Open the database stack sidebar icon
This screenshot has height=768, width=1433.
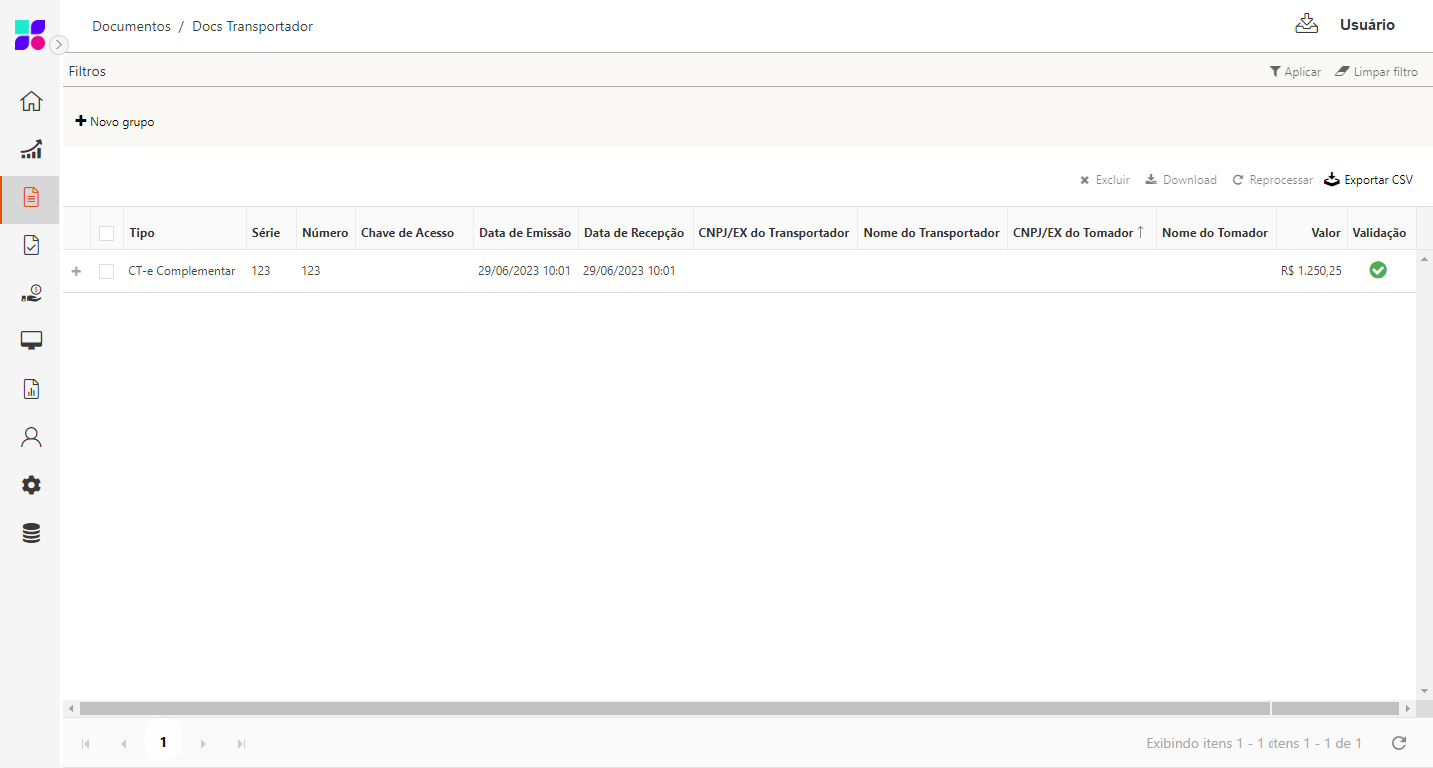pyautogui.click(x=31, y=533)
